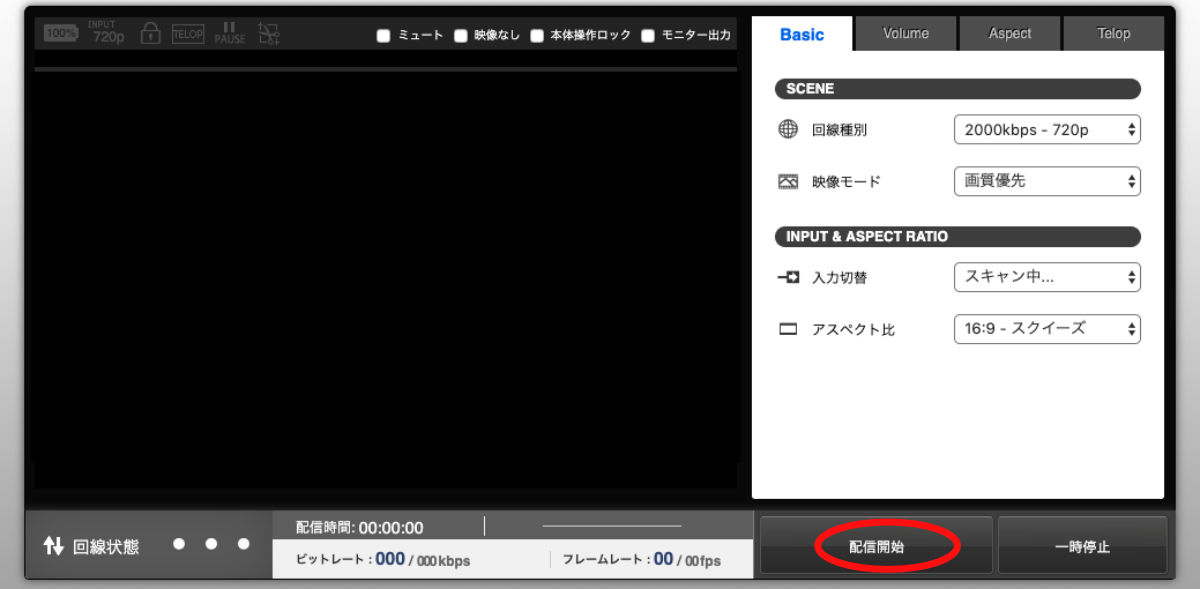Click the 100% battery status icon
This screenshot has height=589, width=1200.
coord(61,33)
